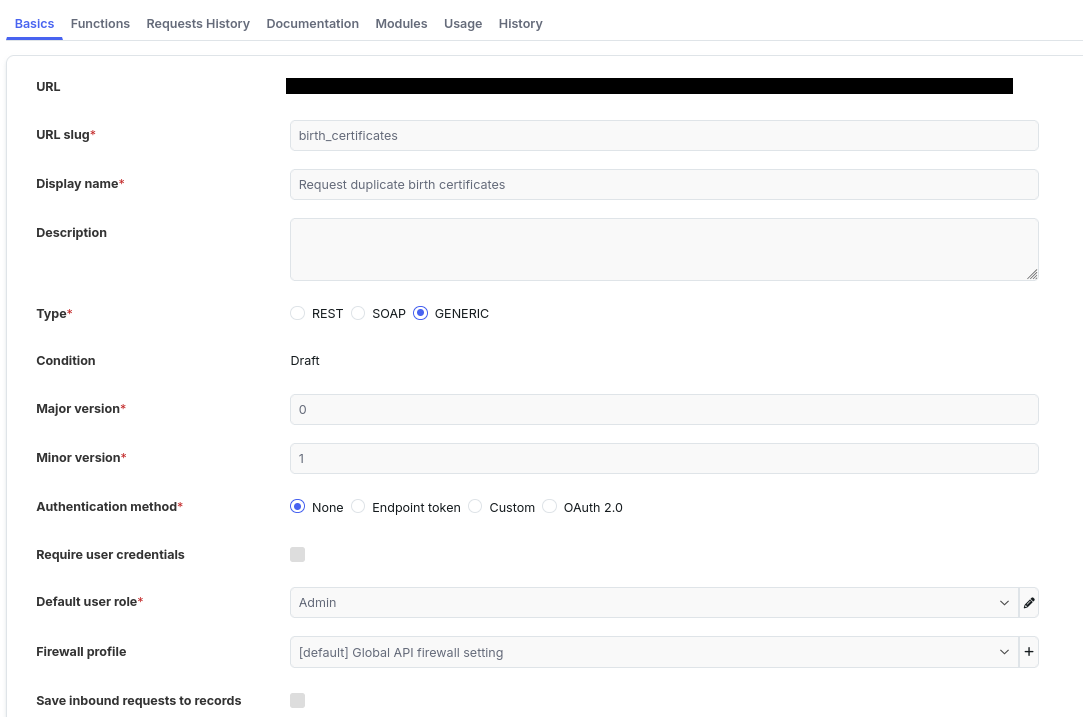Go to the Documentation tab
The image size is (1084, 717).
click(312, 24)
